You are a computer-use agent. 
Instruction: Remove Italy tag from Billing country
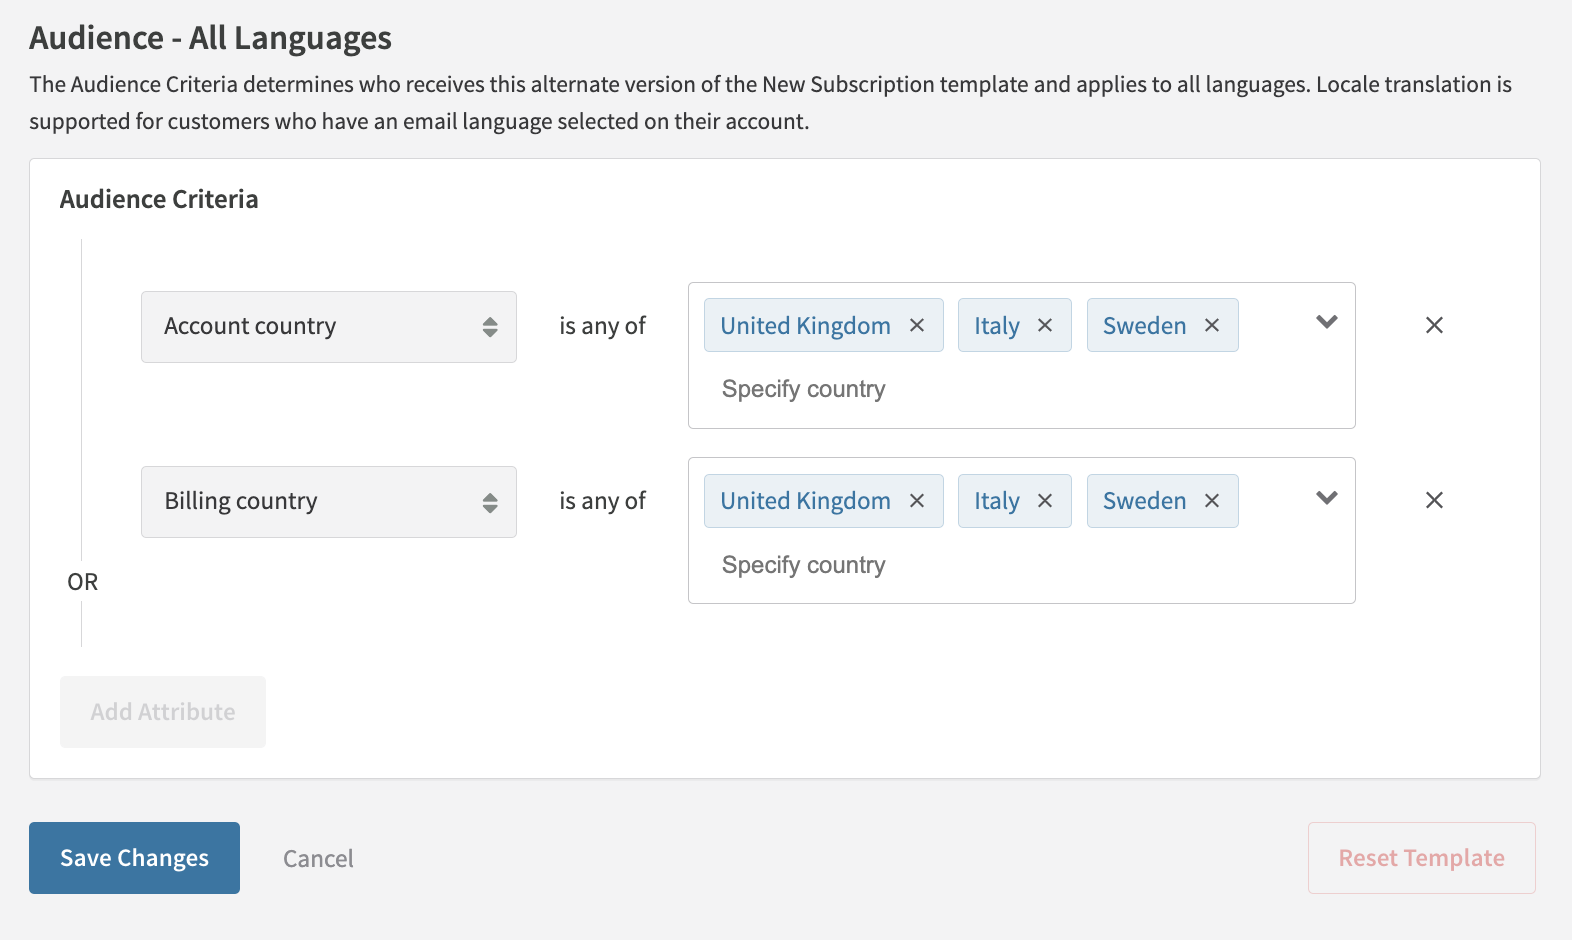click(x=1045, y=501)
